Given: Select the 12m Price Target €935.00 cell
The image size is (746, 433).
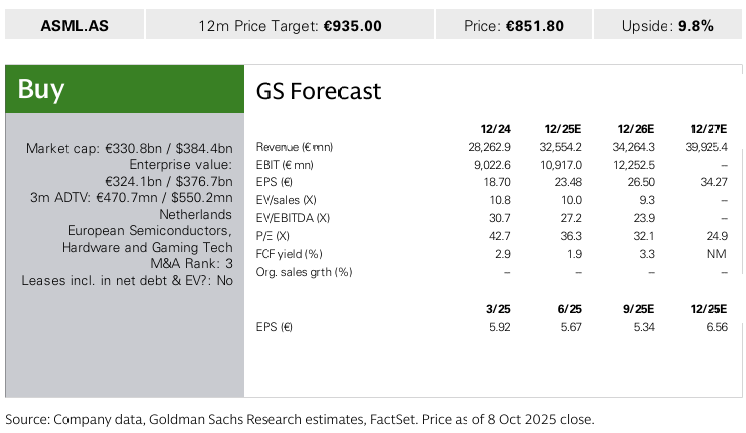Looking at the screenshot, I should coord(290,26).
